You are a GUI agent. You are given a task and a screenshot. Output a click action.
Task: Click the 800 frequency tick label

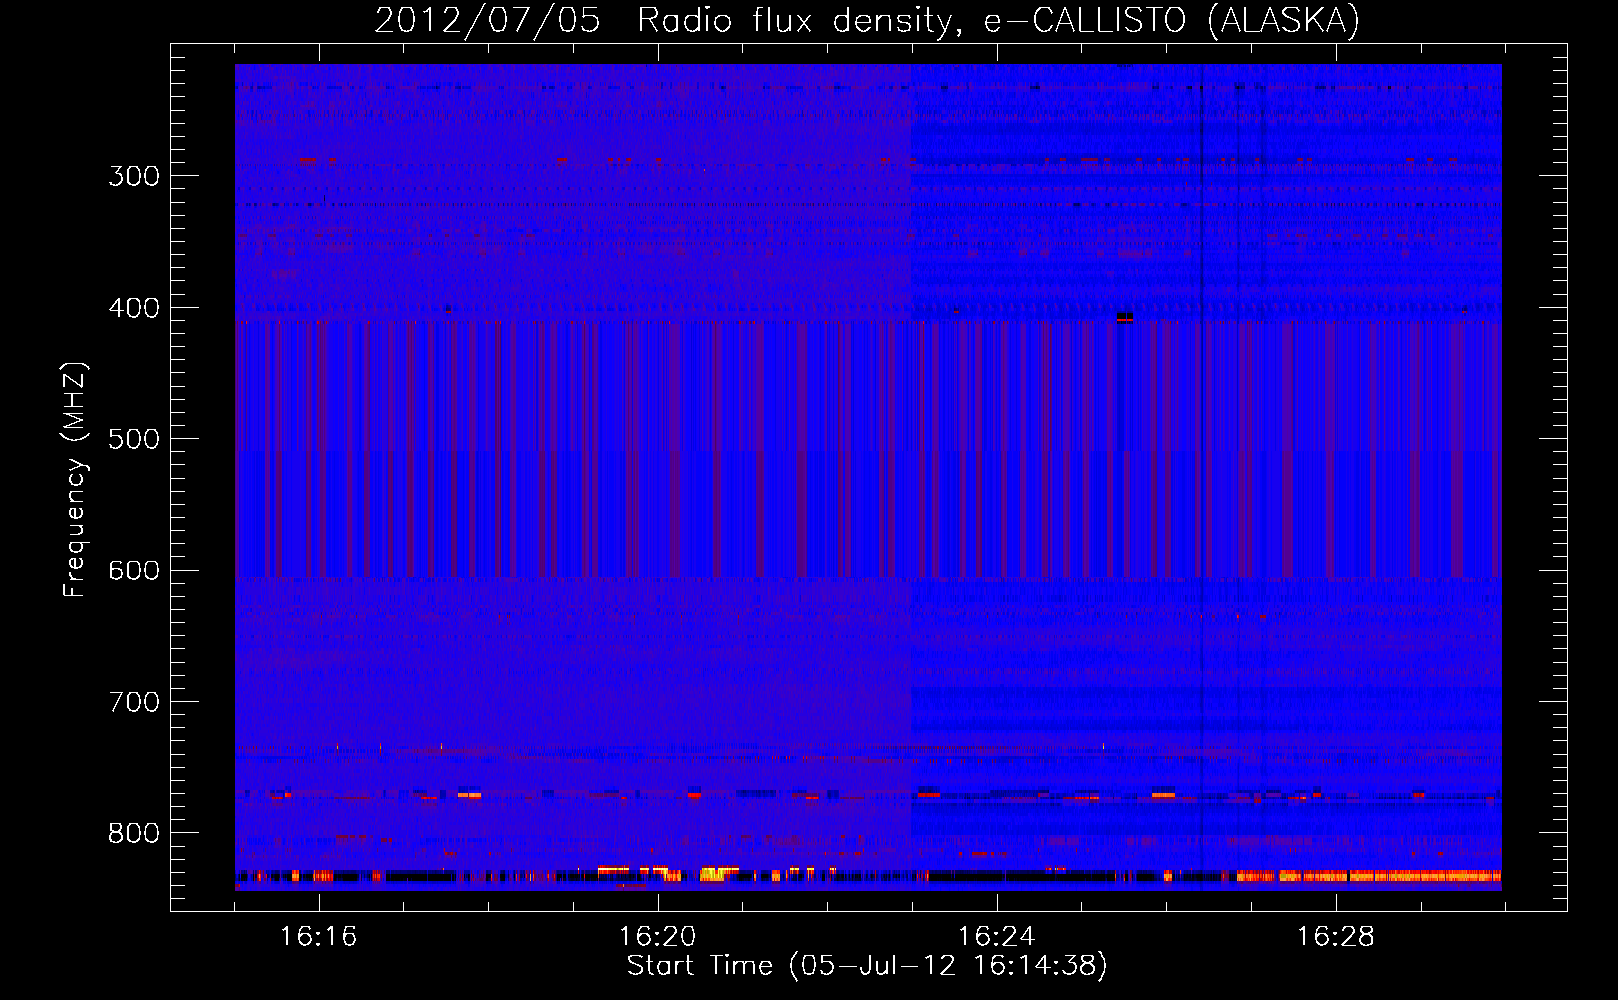coord(134,834)
